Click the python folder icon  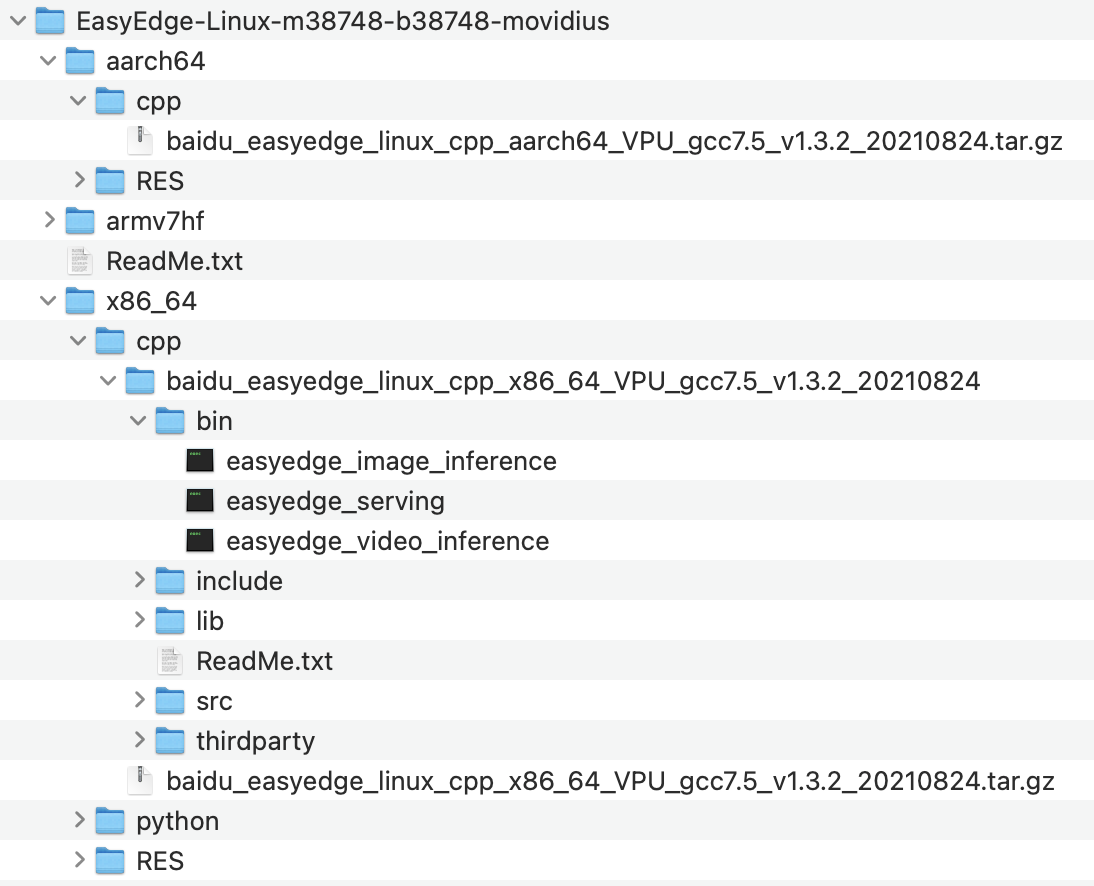click(110, 820)
